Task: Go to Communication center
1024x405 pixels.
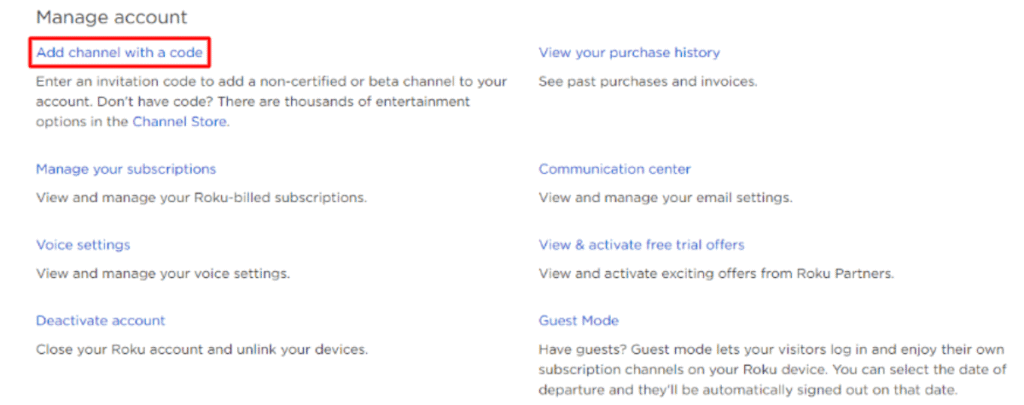Action: [615, 169]
